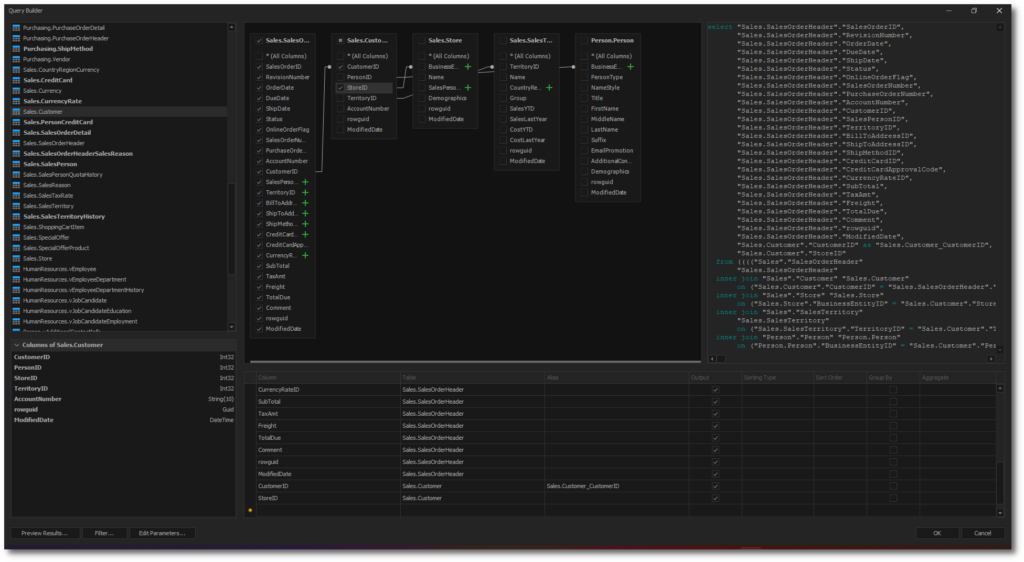Click green plus next to BusinessE... in Person.Person
This screenshot has height=562, width=1024.
(630, 67)
